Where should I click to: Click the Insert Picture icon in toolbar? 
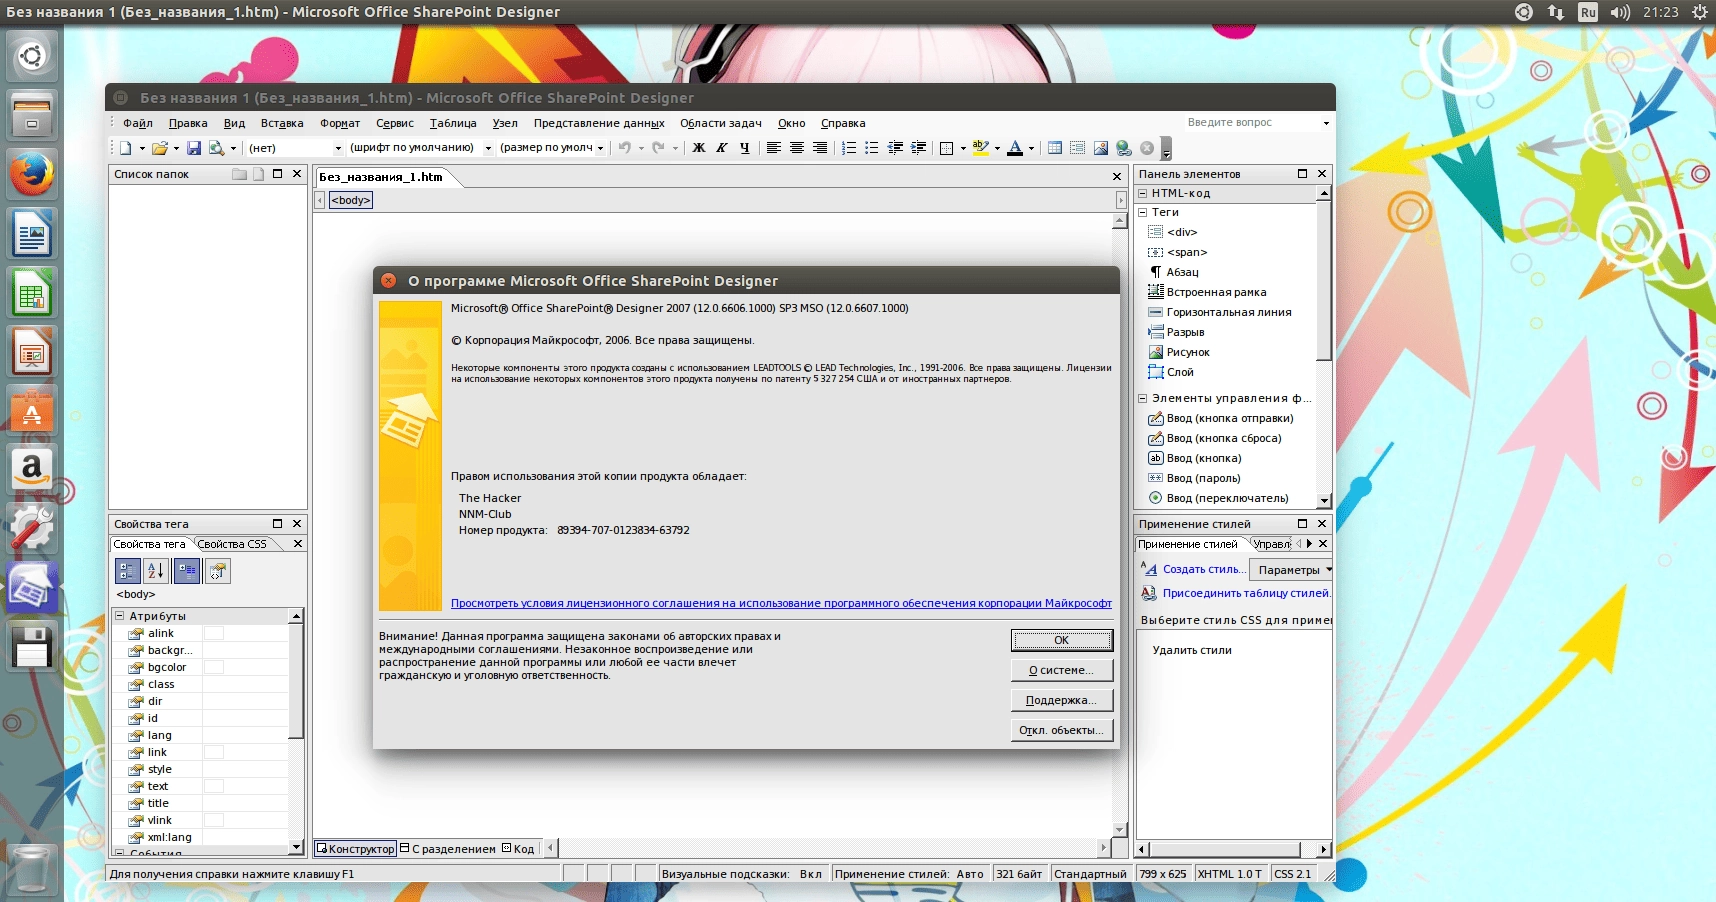point(1101,148)
